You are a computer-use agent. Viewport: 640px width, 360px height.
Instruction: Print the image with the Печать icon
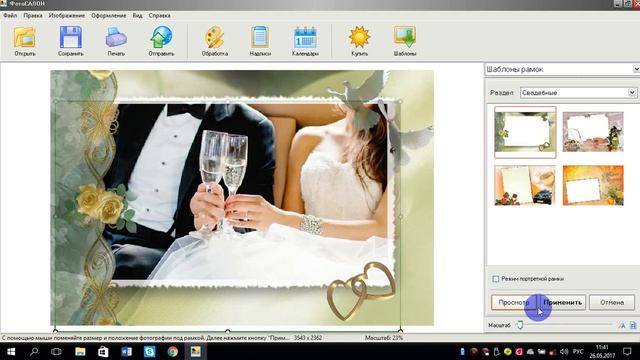click(116, 41)
